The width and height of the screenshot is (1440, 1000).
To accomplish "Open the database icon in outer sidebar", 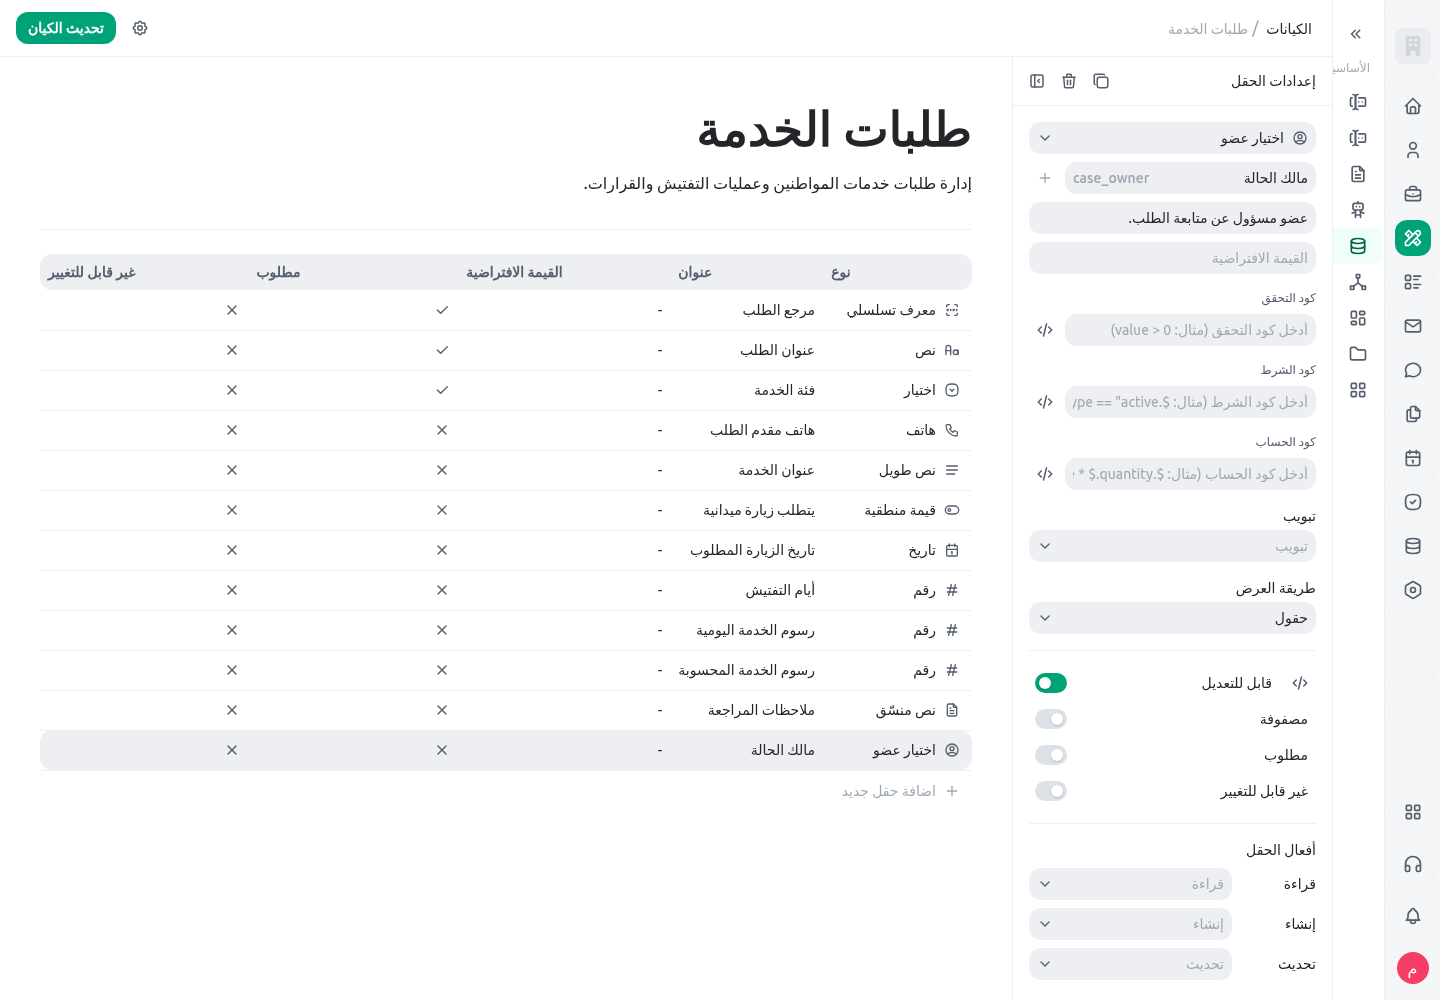I will (x=1413, y=546).
